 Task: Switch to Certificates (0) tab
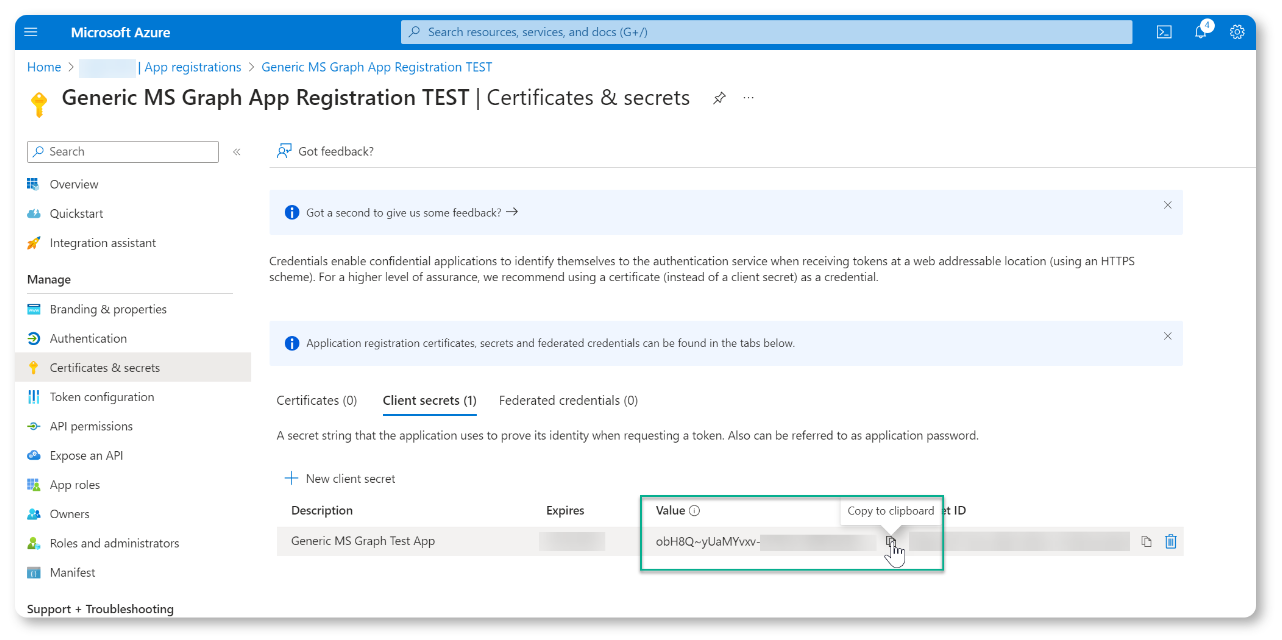(316, 400)
